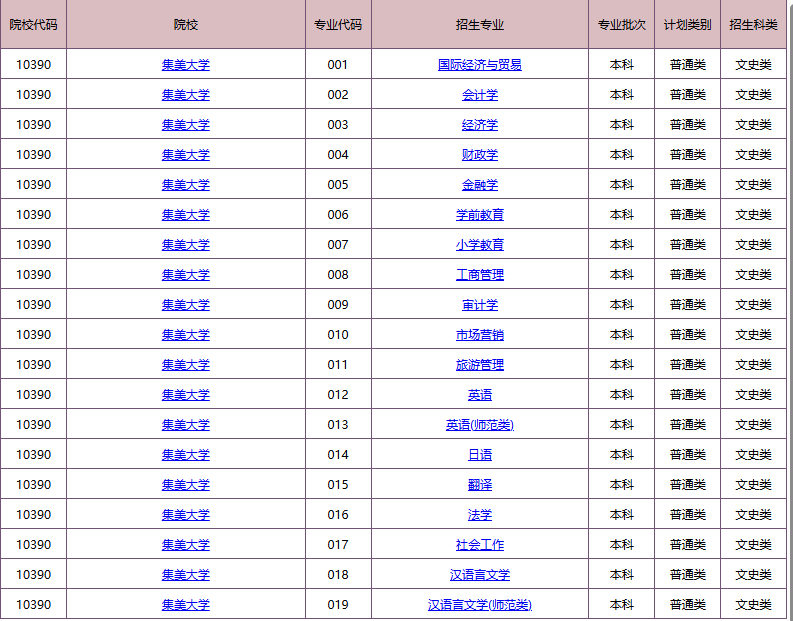
Task: Select major code cell 010
Action: coord(338,335)
